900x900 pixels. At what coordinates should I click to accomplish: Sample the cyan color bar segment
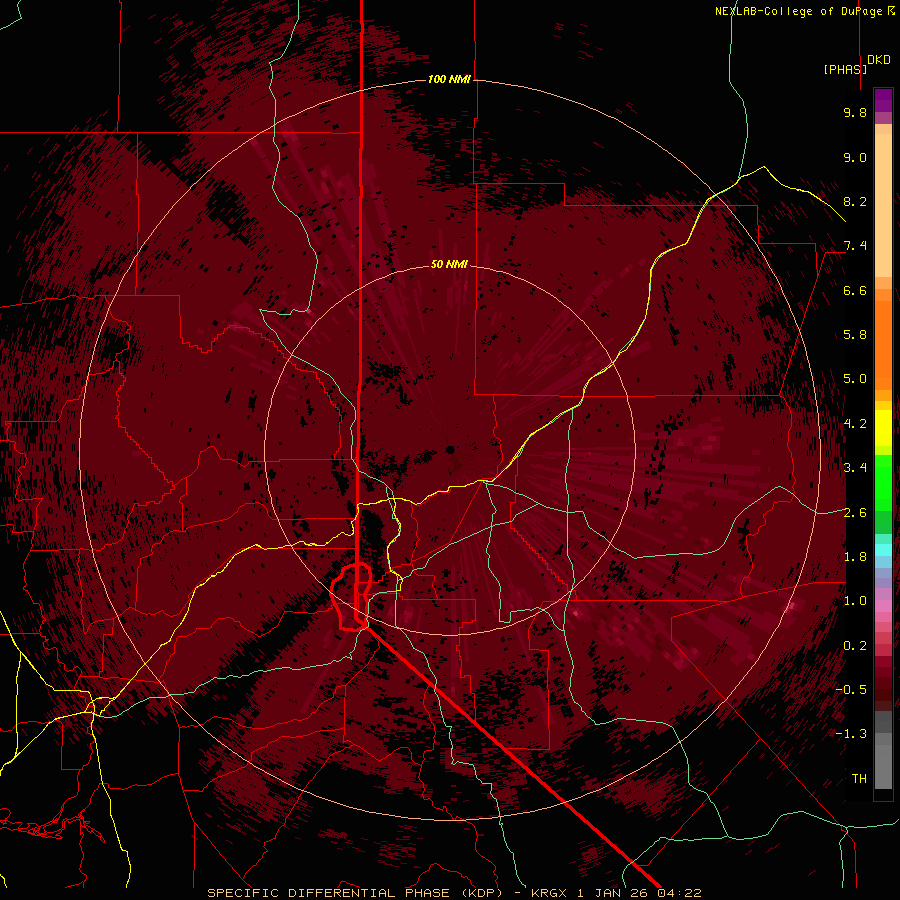tap(883, 550)
